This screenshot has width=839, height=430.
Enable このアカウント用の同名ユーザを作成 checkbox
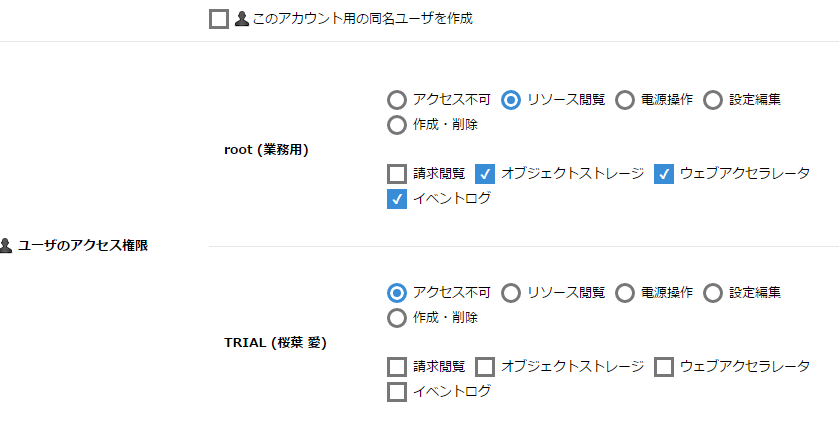pos(219,19)
